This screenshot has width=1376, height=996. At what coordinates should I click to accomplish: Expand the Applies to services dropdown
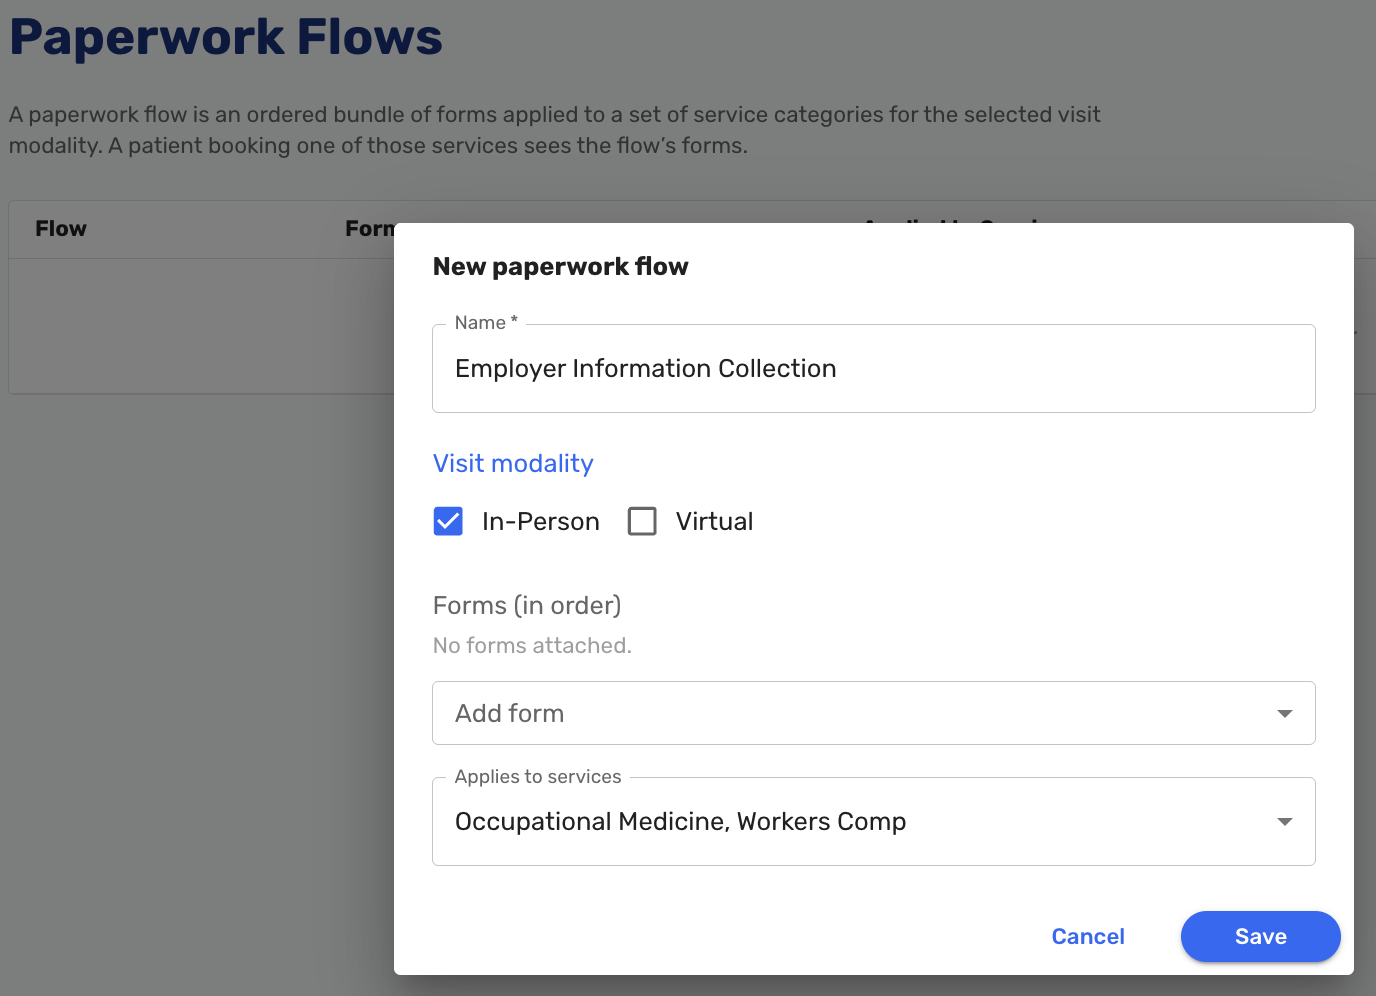pos(873,821)
